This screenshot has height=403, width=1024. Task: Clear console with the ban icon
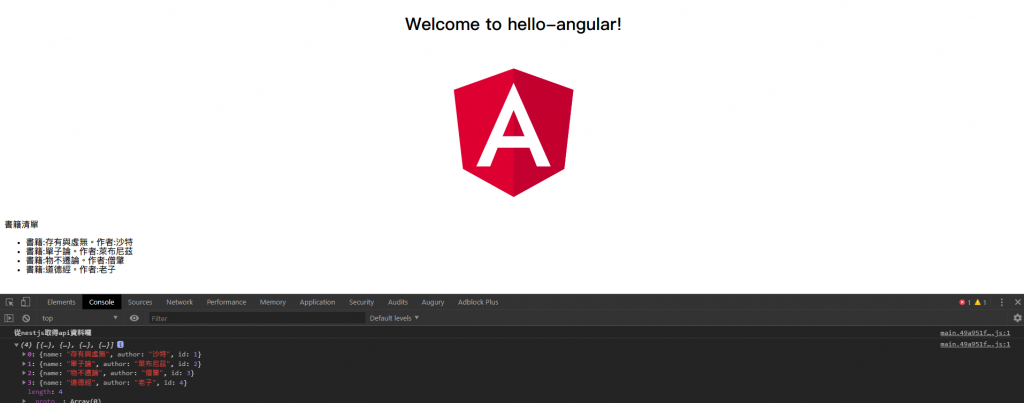(x=26, y=318)
